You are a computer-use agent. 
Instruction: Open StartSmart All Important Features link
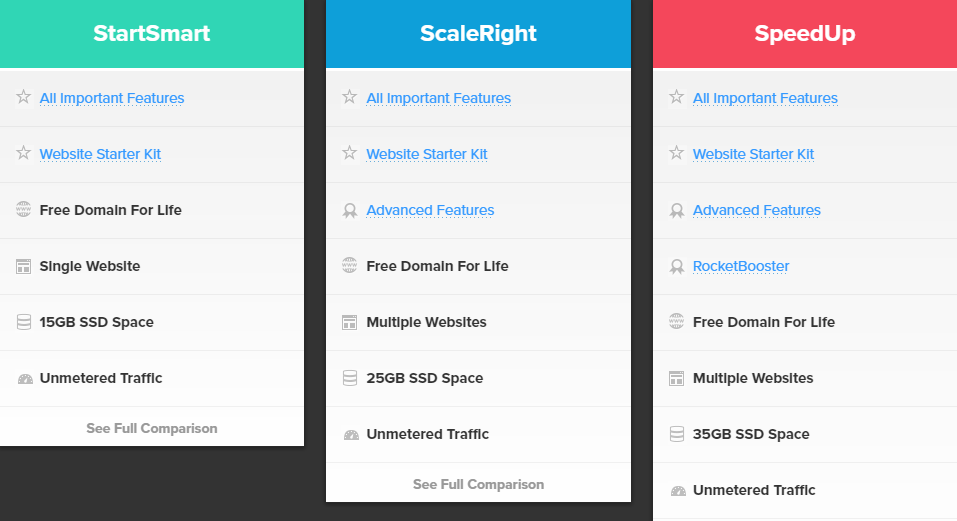click(112, 98)
